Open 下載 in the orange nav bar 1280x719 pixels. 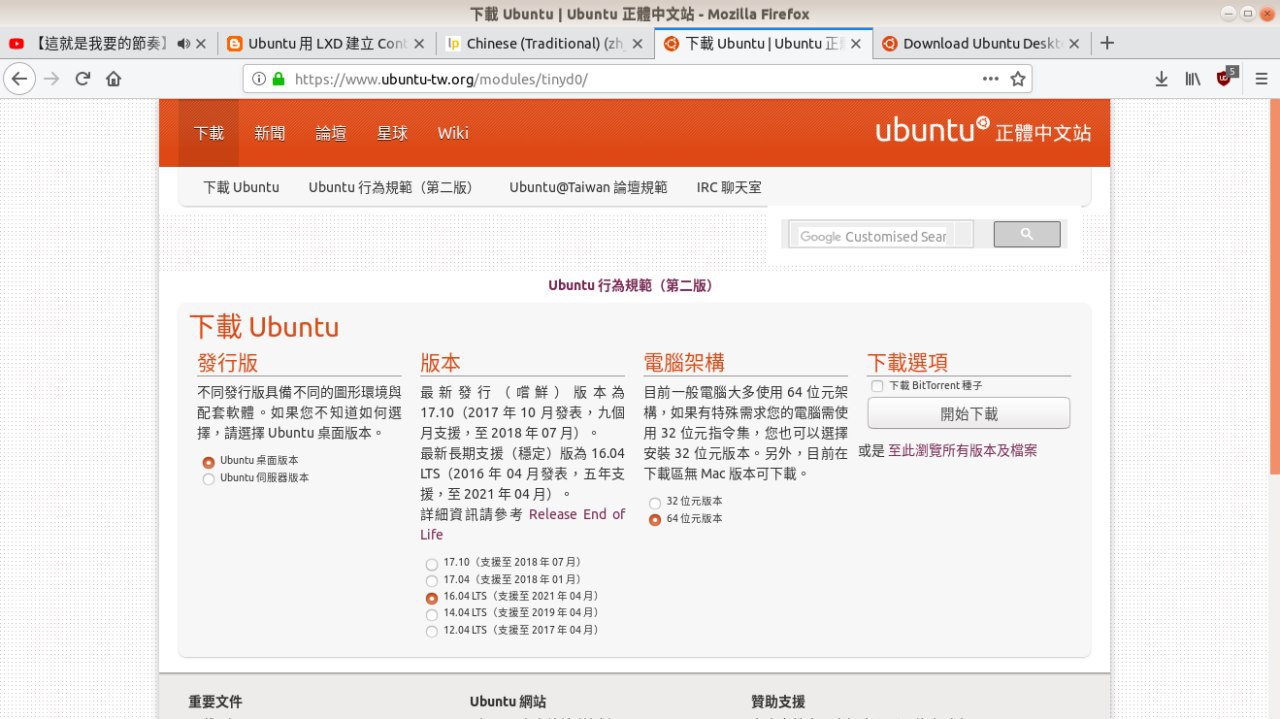[209, 133]
